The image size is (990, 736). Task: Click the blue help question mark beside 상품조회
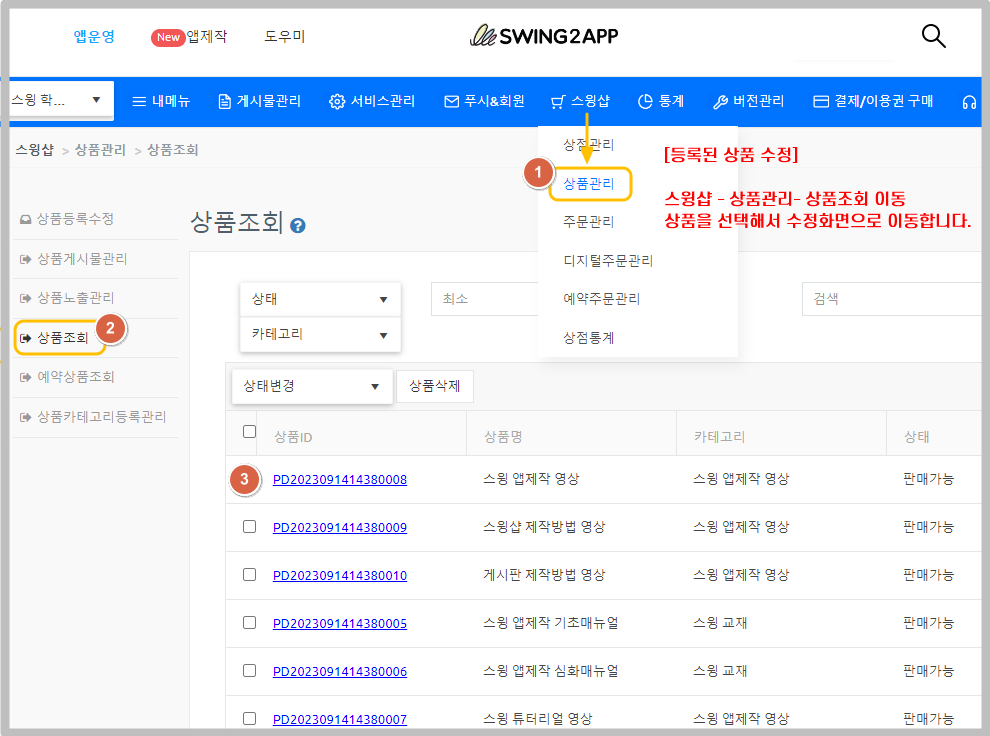297,226
